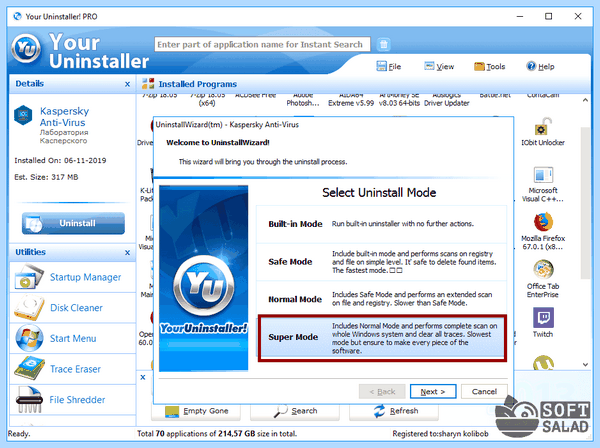This screenshot has height=448, width=600.
Task: Click the scroll down arrow of programs list
Action: click(585, 364)
